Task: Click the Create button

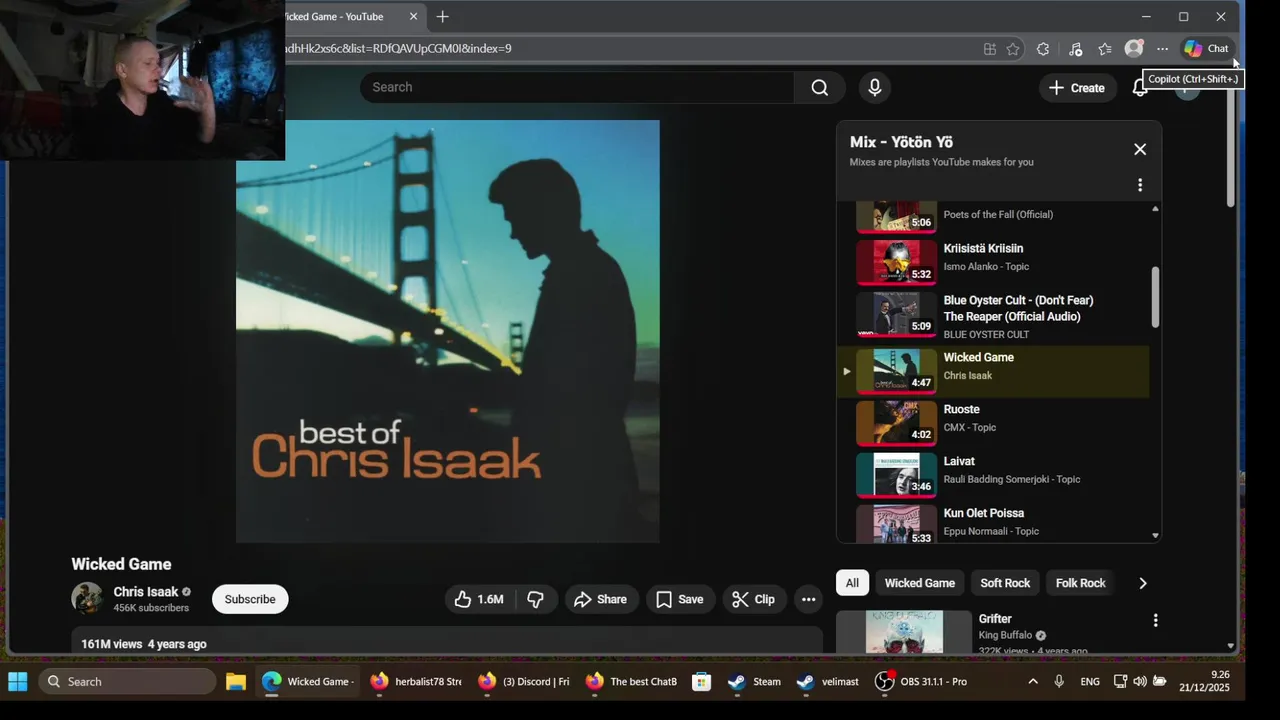Action: 1076,88
